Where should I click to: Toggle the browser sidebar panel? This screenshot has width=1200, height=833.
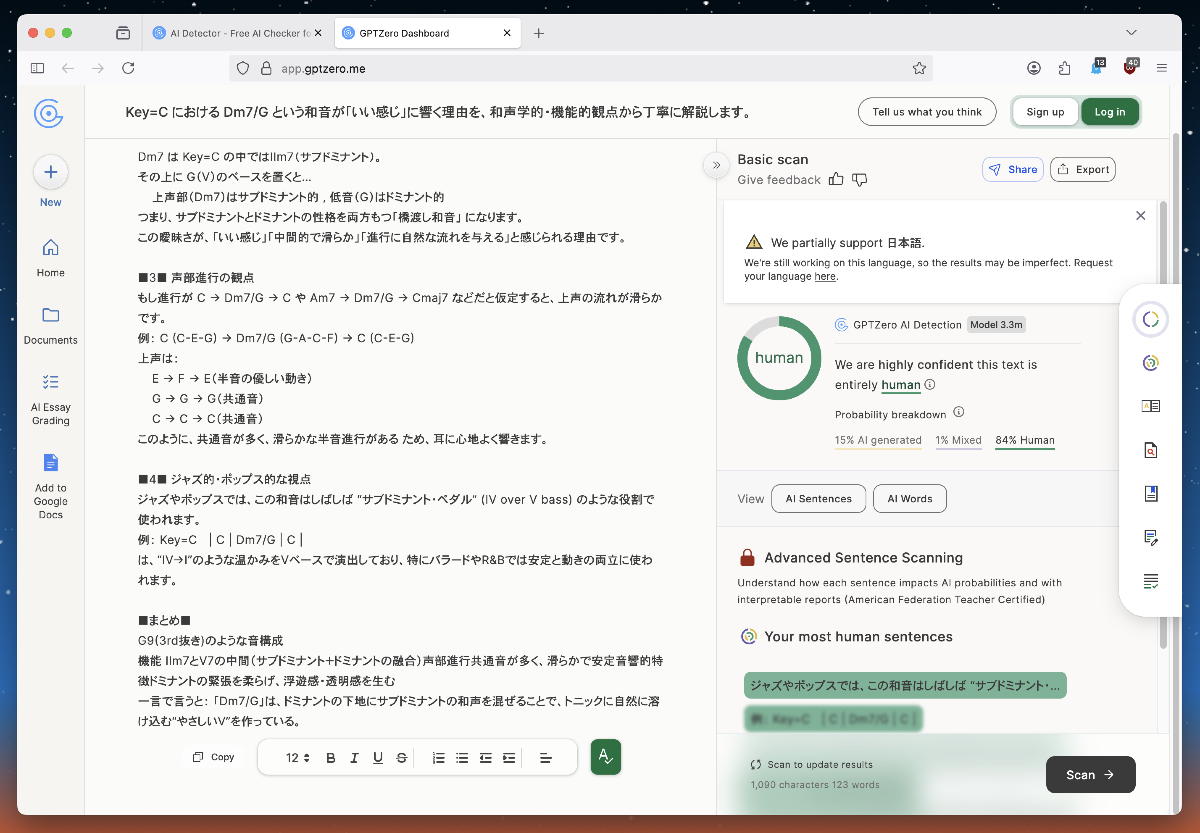(x=37, y=68)
